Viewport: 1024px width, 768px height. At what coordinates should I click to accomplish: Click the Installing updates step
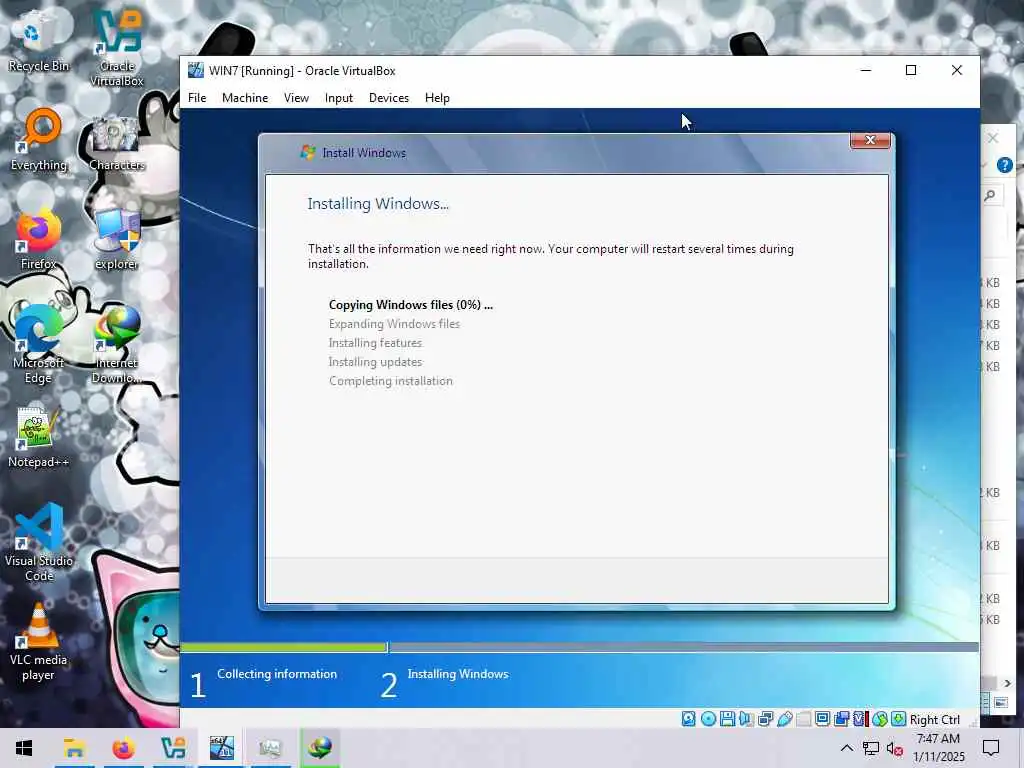[x=376, y=362]
